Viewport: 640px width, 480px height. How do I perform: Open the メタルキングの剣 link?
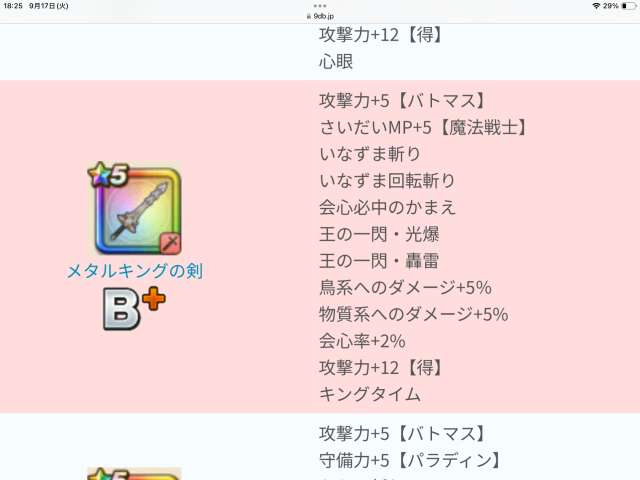point(135,271)
